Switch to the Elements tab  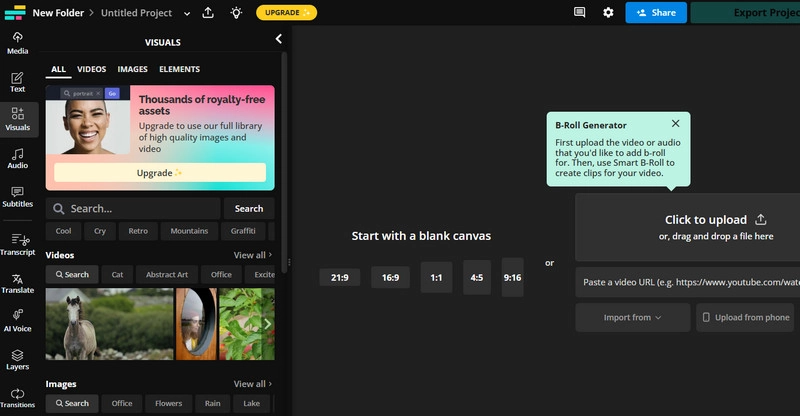pyautogui.click(x=179, y=69)
